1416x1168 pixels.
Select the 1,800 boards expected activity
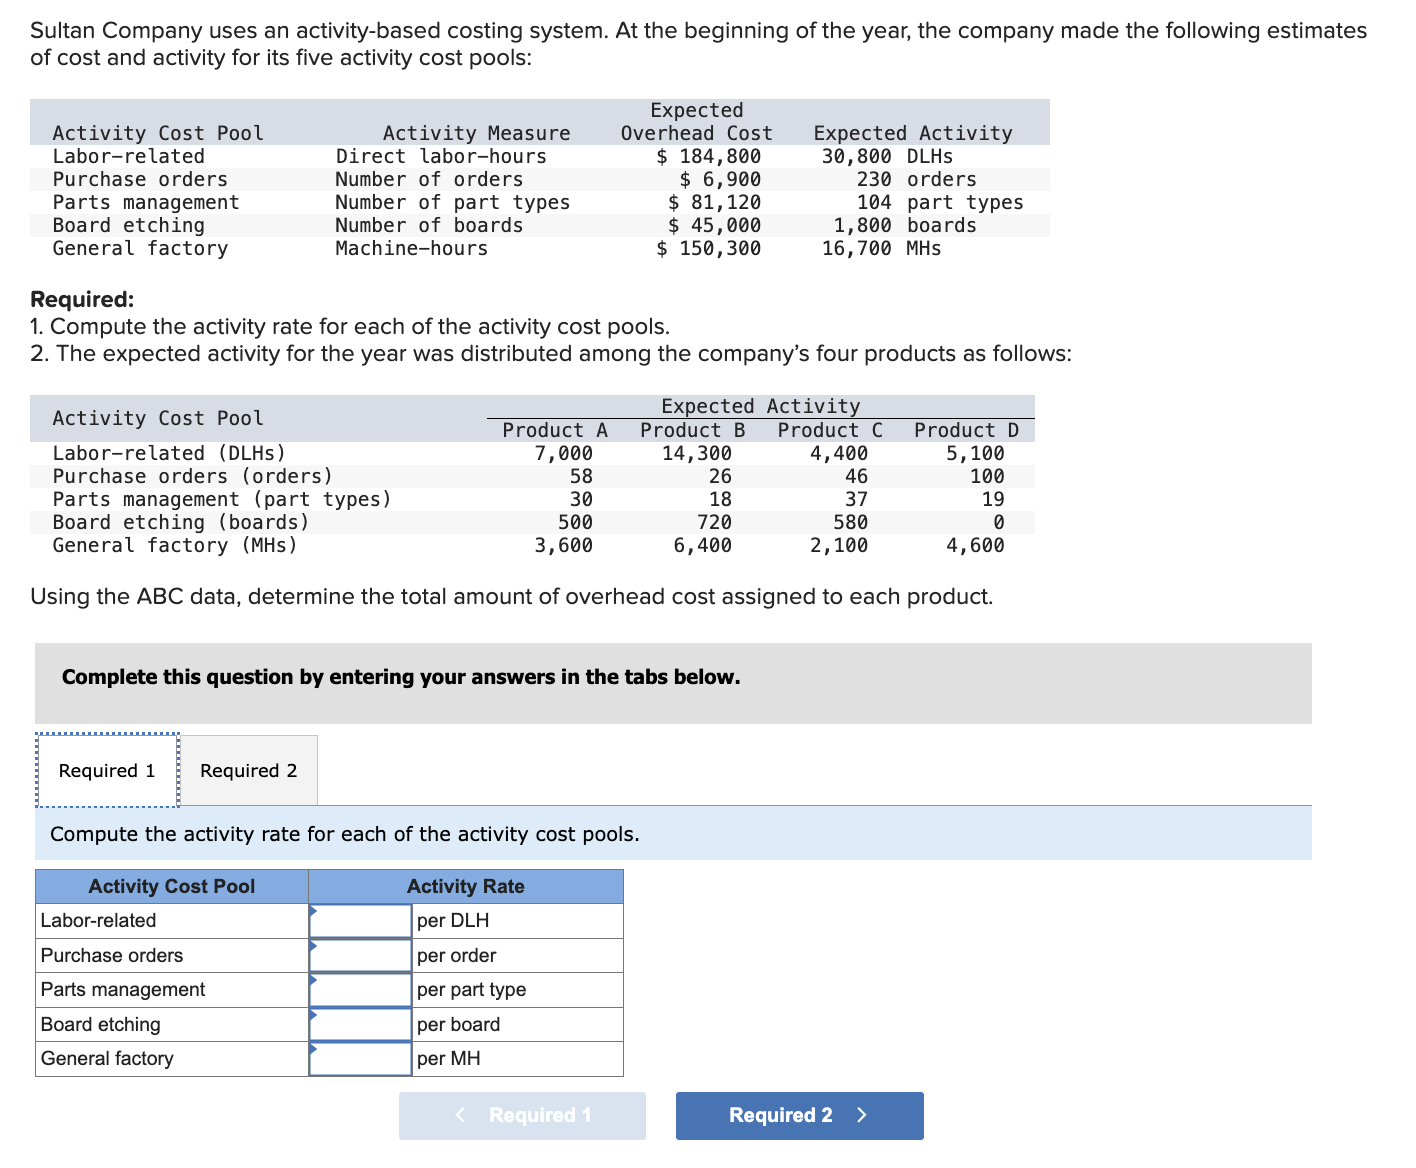pos(905,225)
